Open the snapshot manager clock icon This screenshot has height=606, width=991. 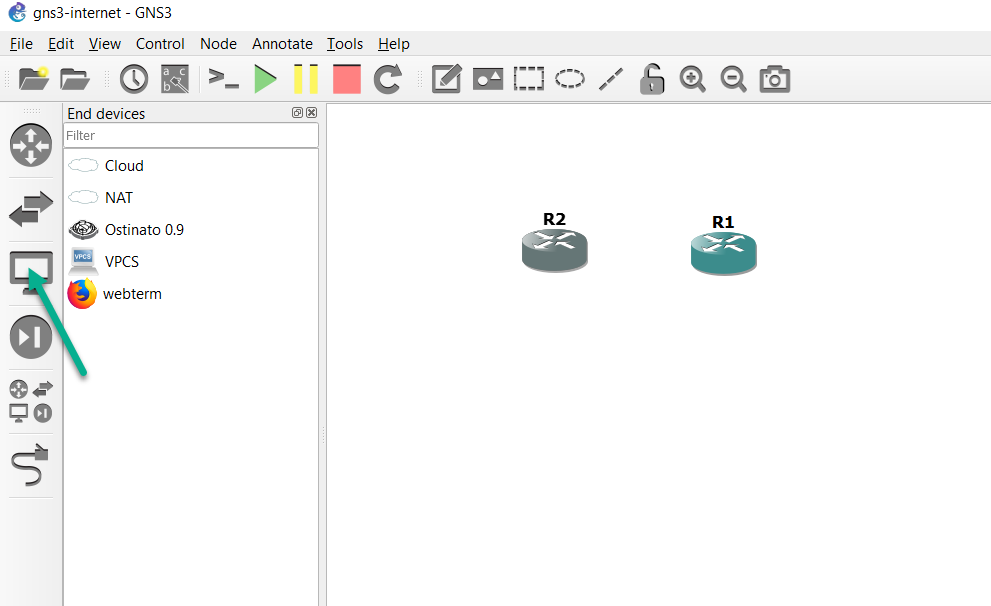134,79
